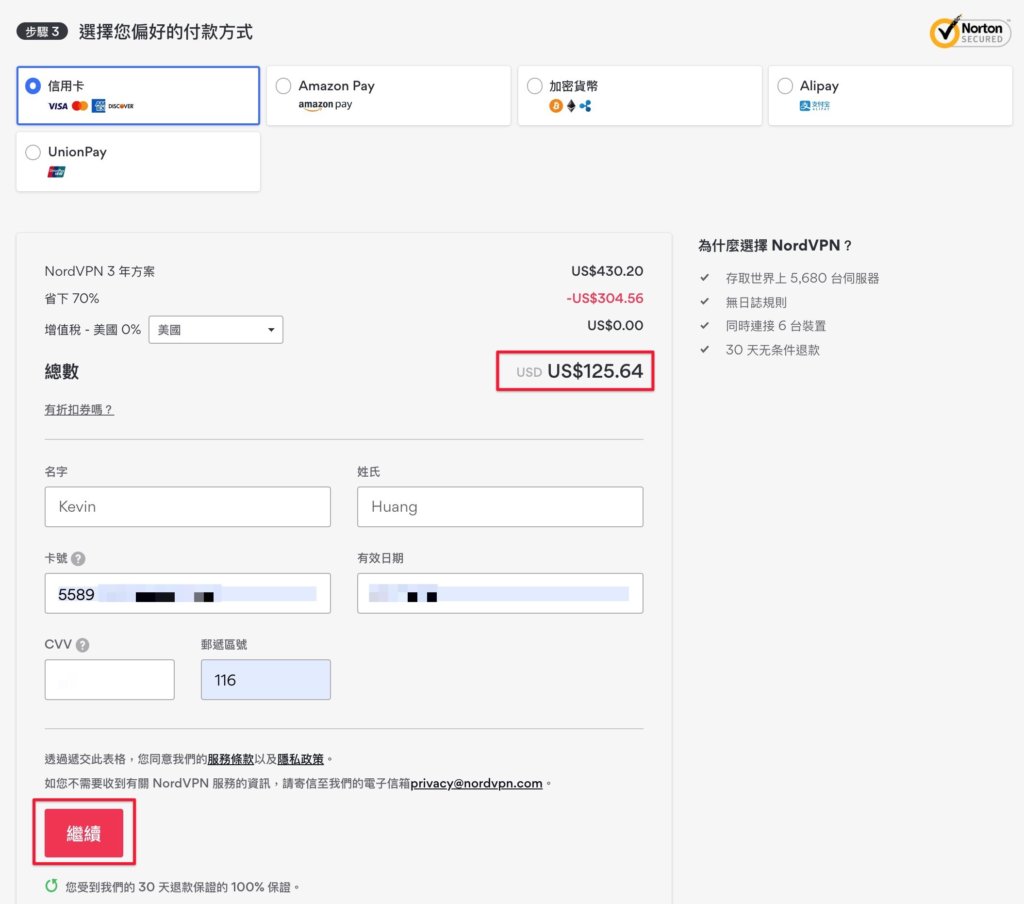The image size is (1024, 904).
Task: Focus the 郵遞區號 postal code field
Action: tap(266, 679)
